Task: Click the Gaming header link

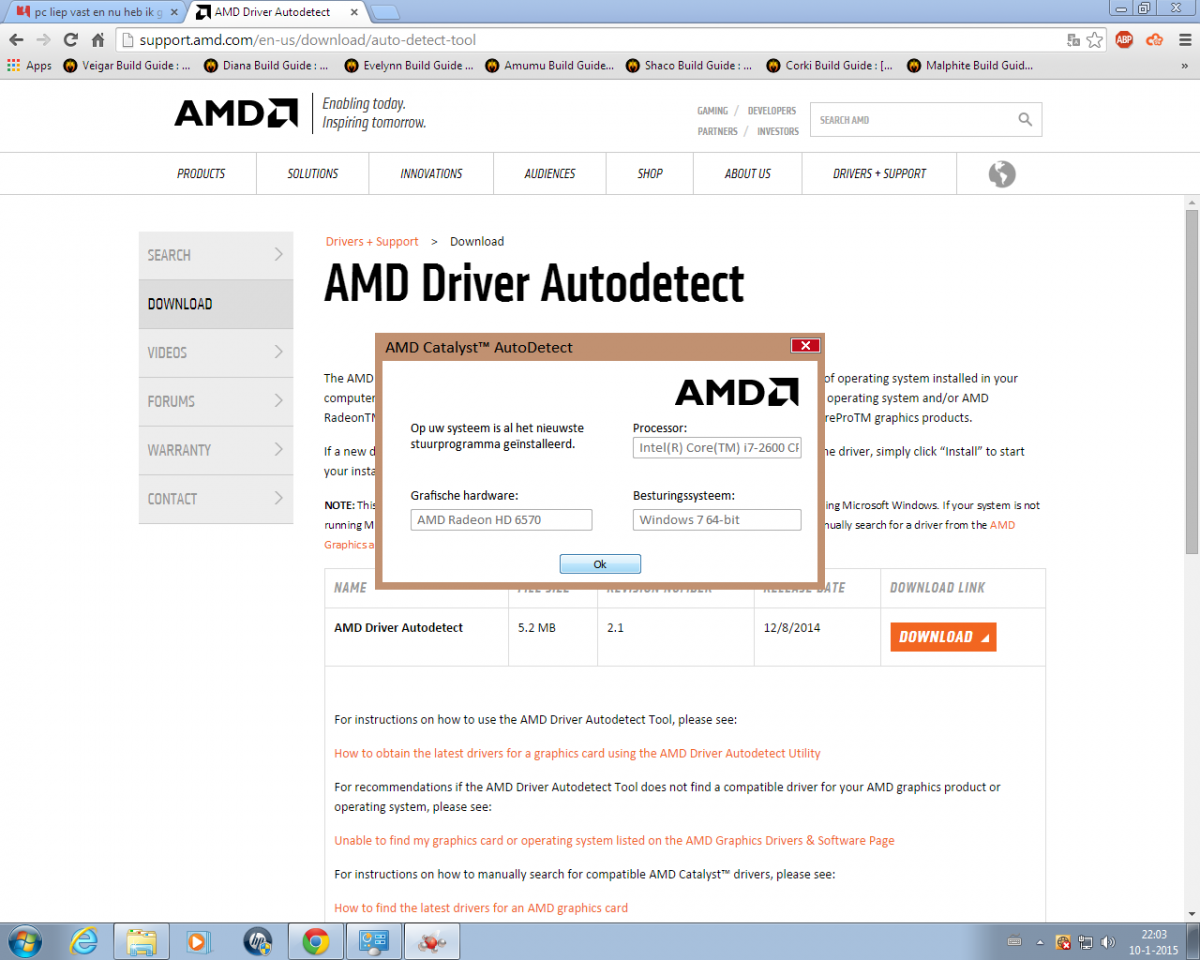Action: (712, 111)
